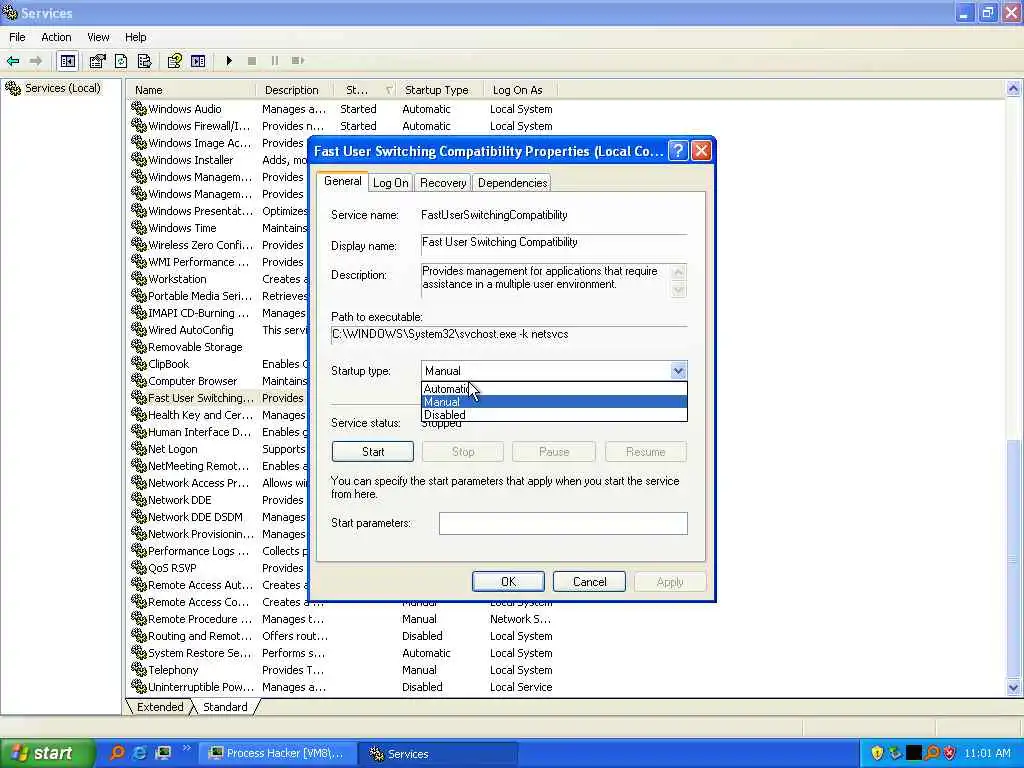Viewport: 1024px width, 768px height.
Task: Click the Pause Service toolbar icon
Action: pos(275,61)
